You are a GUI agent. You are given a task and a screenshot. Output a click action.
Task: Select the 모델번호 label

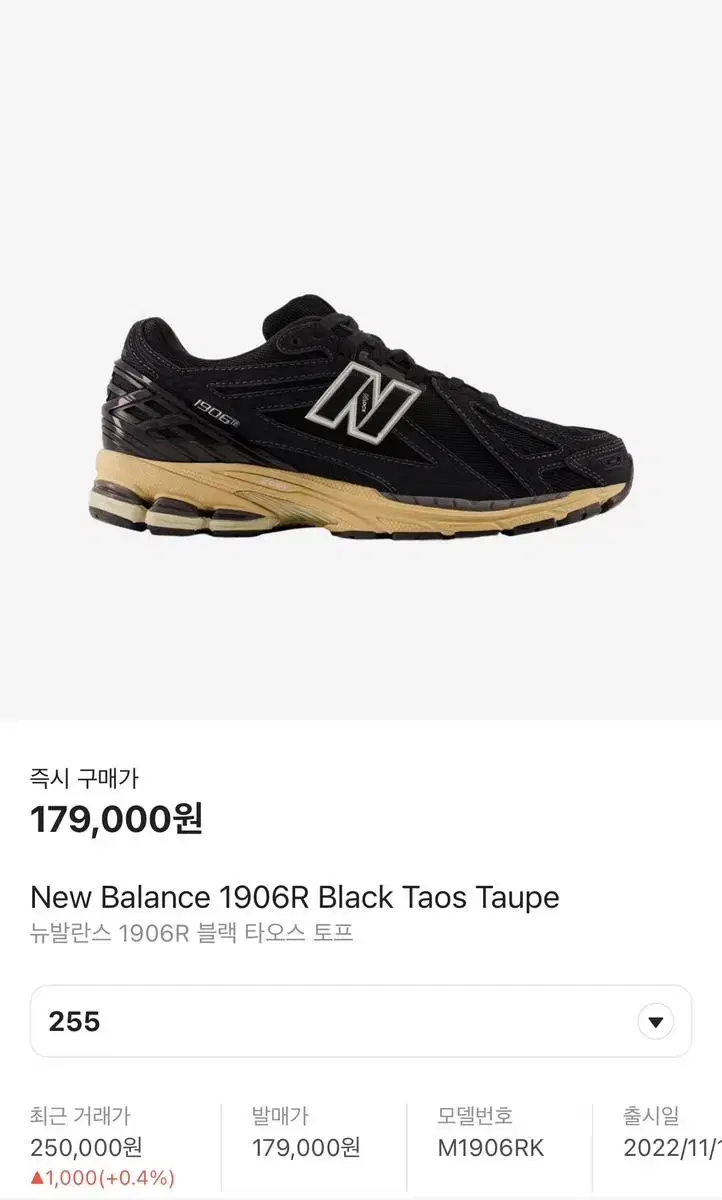coord(475,1116)
